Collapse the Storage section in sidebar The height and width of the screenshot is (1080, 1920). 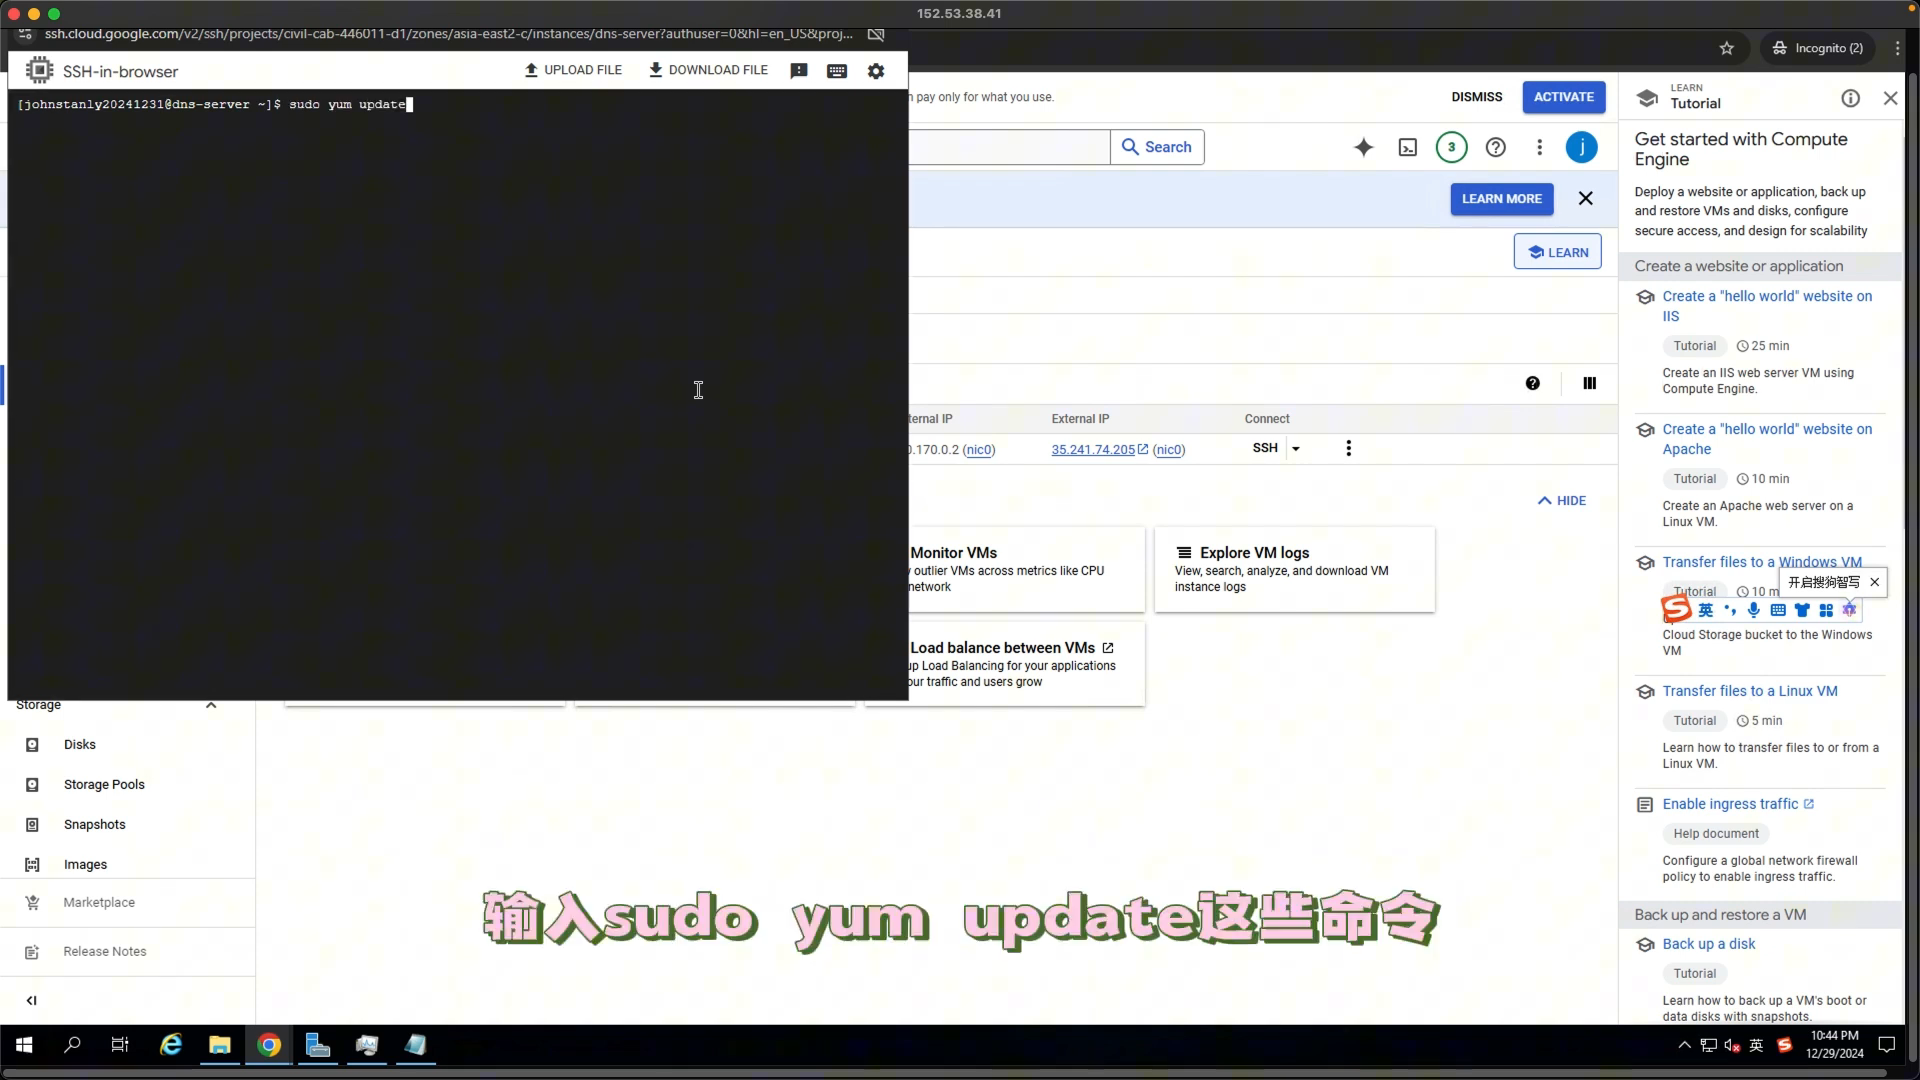[211, 705]
